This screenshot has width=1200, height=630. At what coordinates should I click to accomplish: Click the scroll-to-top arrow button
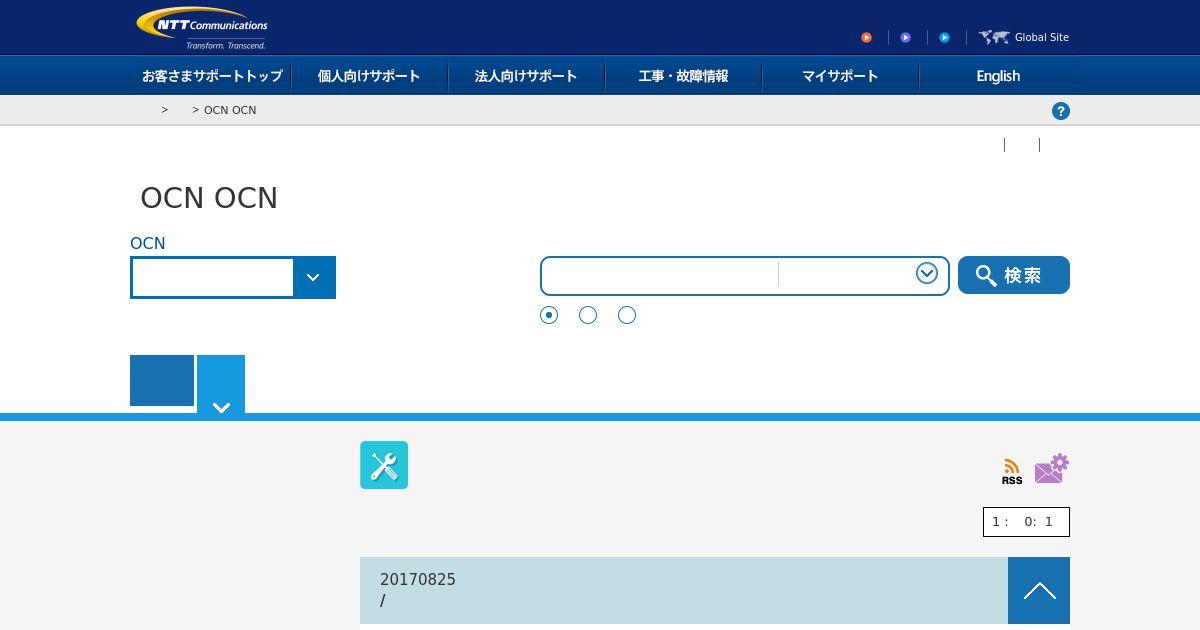pyautogui.click(x=1039, y=591)
